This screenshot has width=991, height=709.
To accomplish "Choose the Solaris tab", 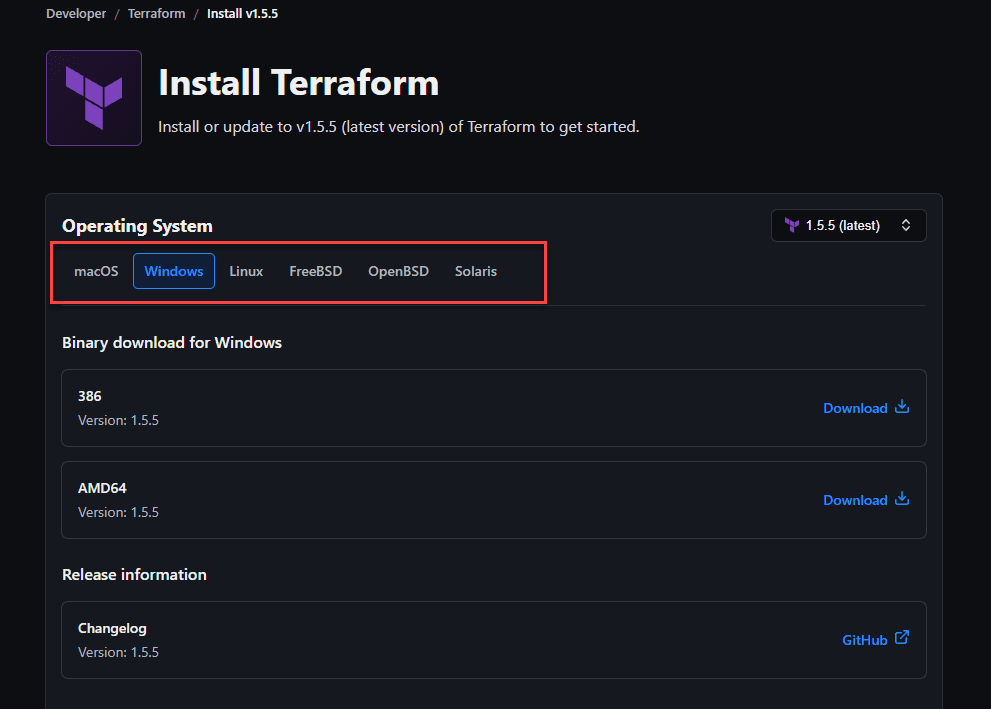I will point(476,271).
